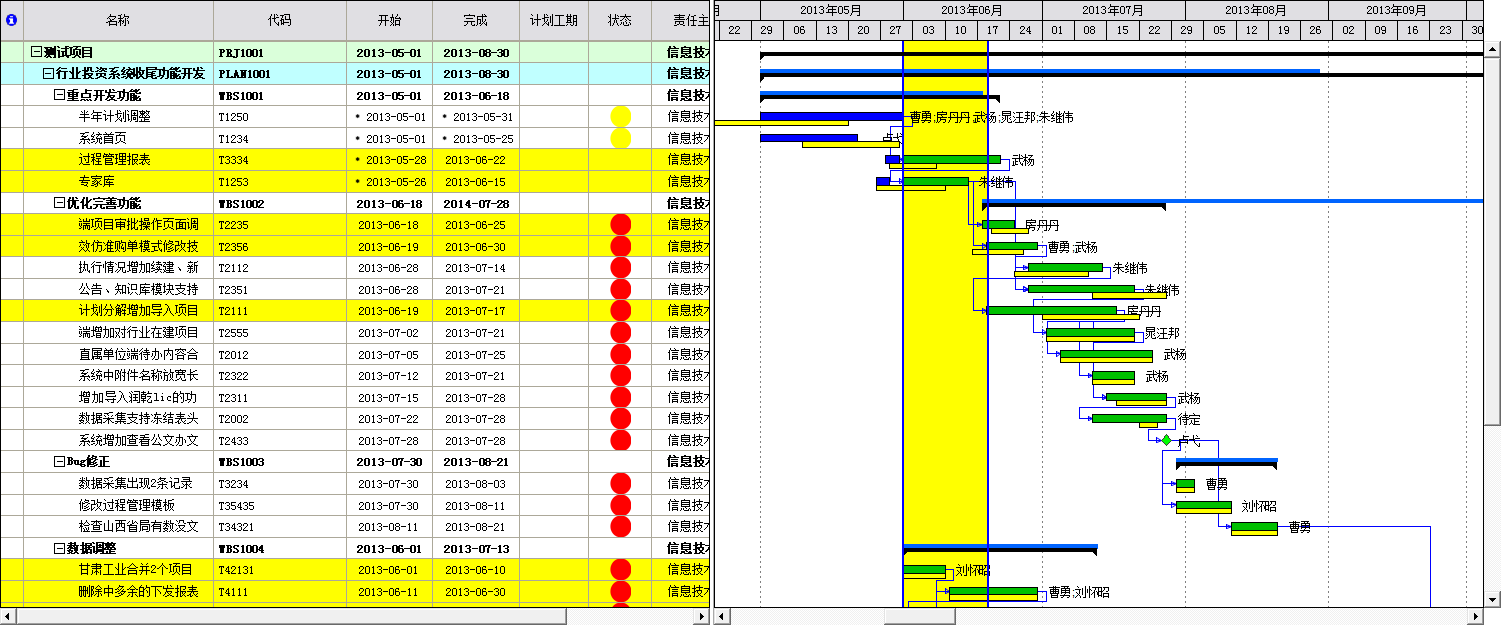1501x625 pixels.
Task: Click left arrow of task table scrollbar
Action: [x=8, y=616]
